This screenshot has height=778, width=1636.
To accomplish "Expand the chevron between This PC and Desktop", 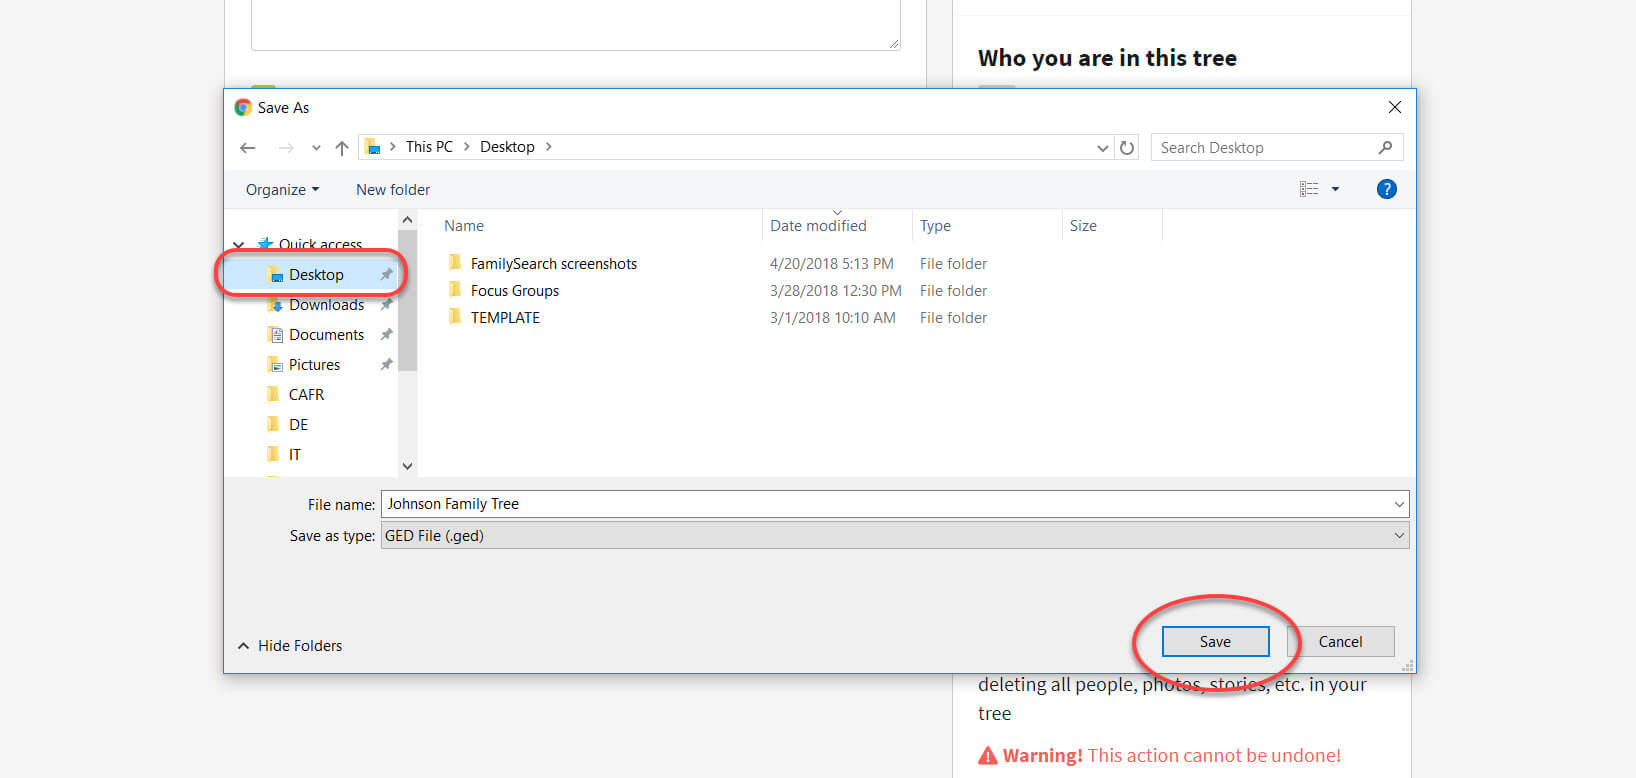I will click(466, 147).
